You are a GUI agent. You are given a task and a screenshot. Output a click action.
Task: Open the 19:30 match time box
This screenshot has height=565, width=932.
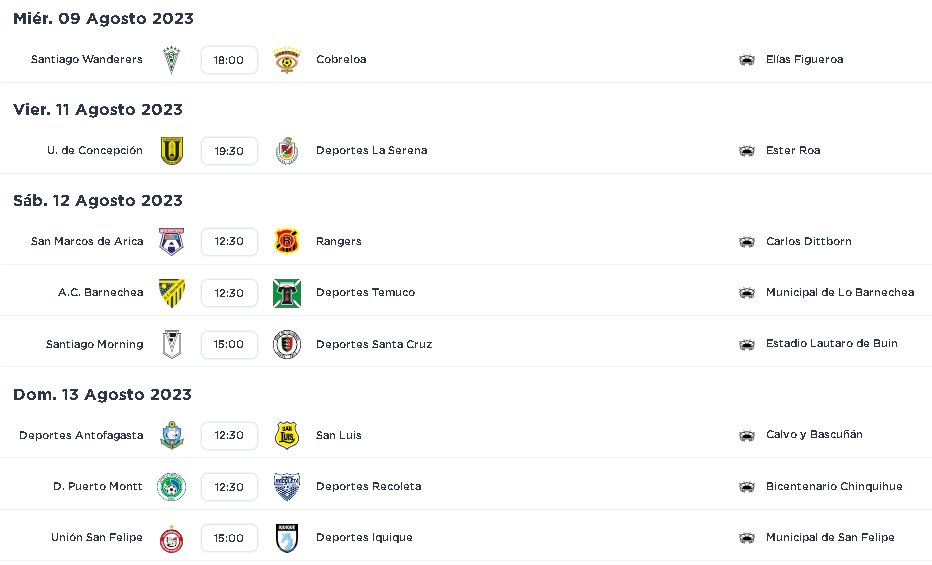[x=229, y=151]
